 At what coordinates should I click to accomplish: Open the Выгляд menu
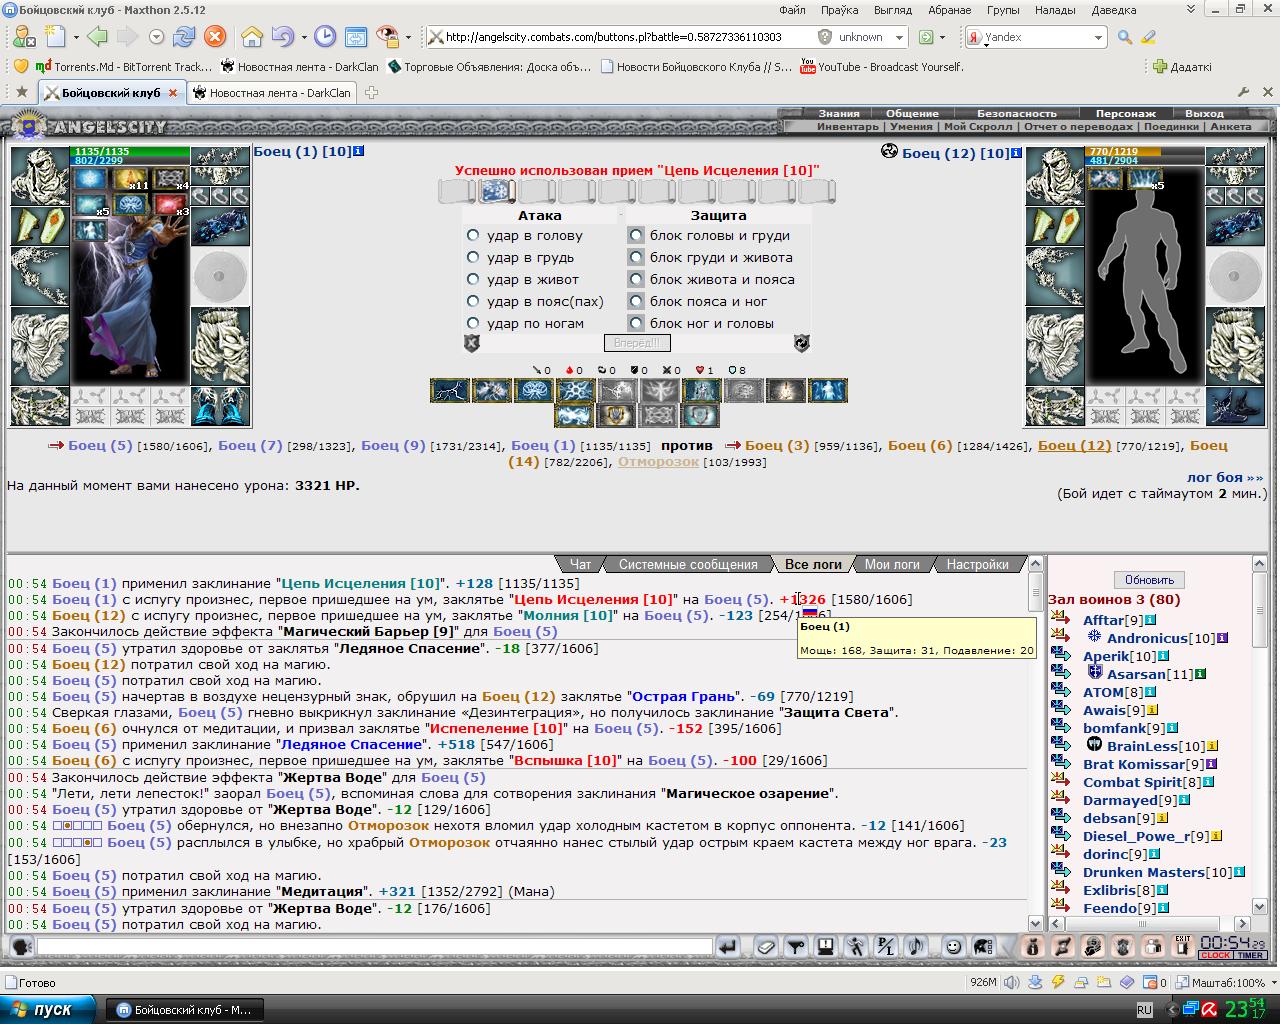892,10
